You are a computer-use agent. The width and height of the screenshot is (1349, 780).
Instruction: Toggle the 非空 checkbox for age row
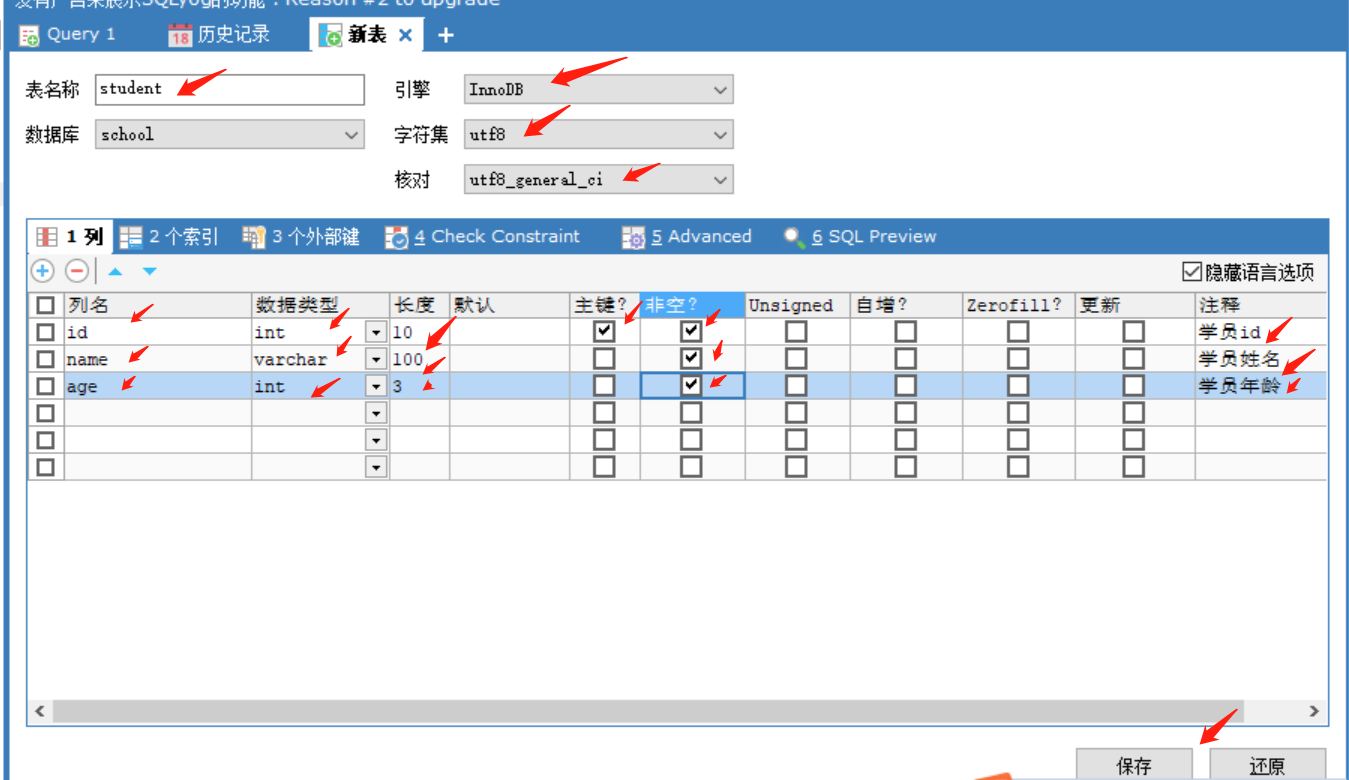click(691, 385)
